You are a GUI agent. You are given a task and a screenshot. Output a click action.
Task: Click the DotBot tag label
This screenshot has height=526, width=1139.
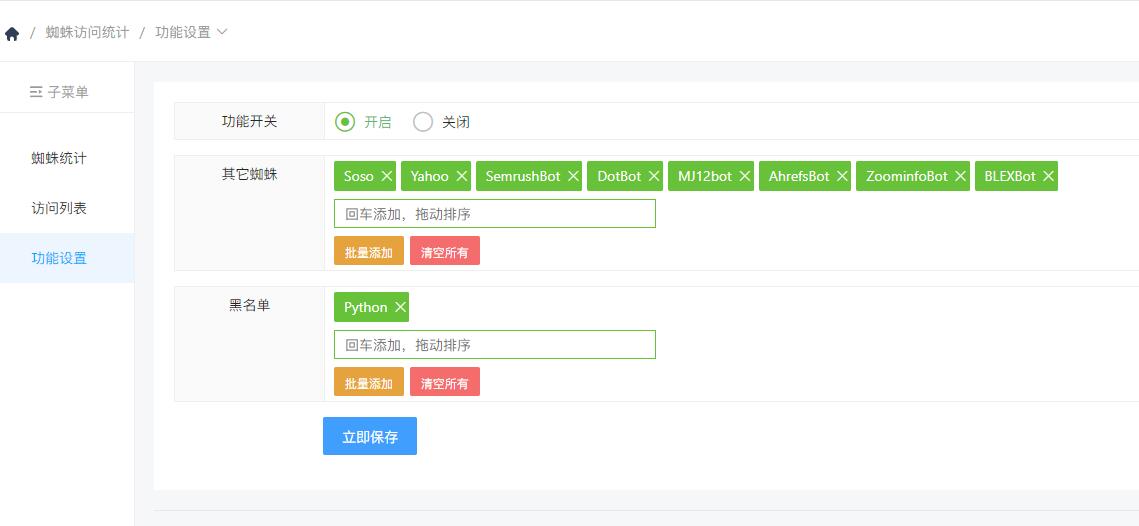pos(619,177)
